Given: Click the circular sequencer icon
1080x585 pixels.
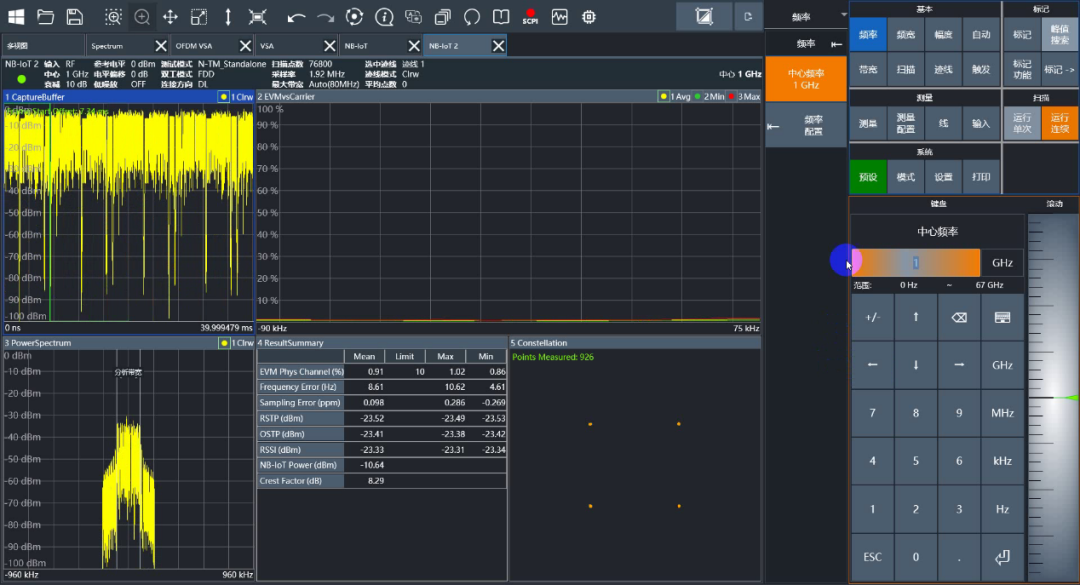Looking at the screenshot, I should 354,17.
